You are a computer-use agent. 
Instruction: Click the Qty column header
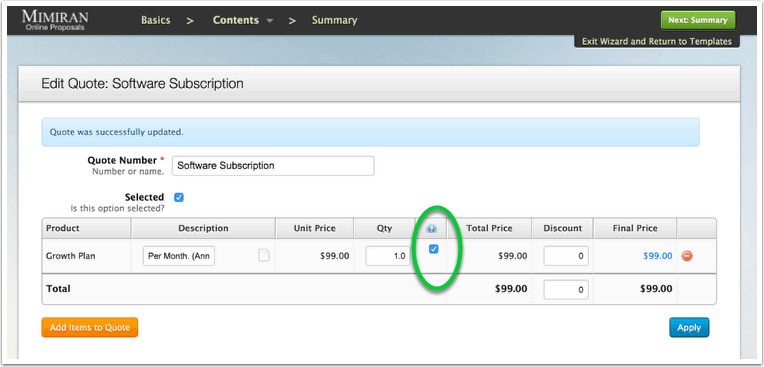[384, 228]
